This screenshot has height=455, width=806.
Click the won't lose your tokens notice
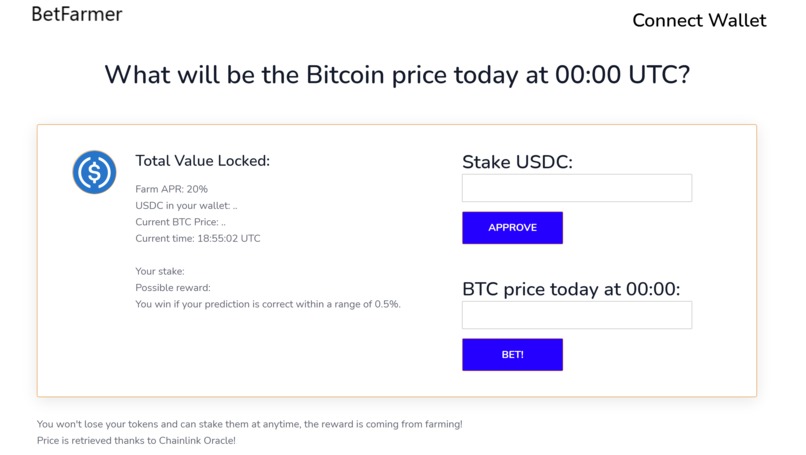[x=249, y=424]
